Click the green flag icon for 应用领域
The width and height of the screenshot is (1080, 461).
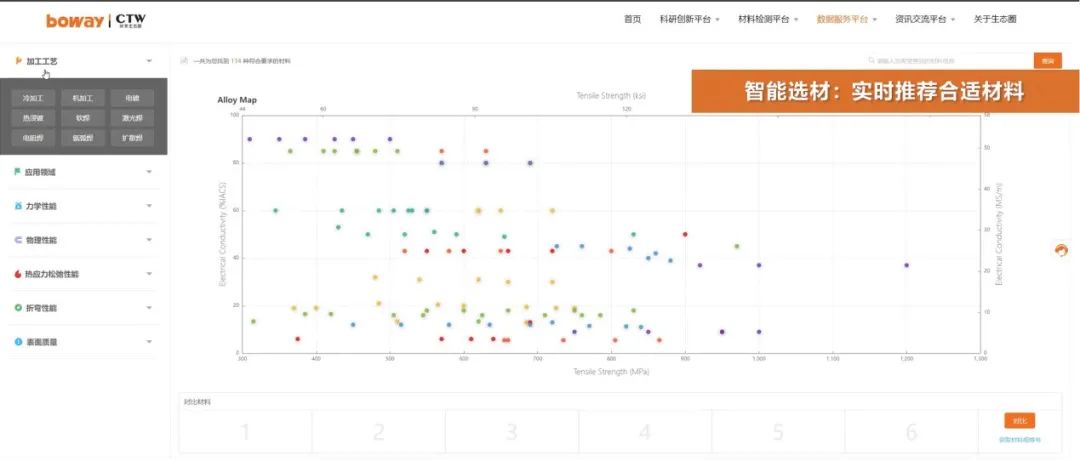pyautogui.click(x=18, y=172)
